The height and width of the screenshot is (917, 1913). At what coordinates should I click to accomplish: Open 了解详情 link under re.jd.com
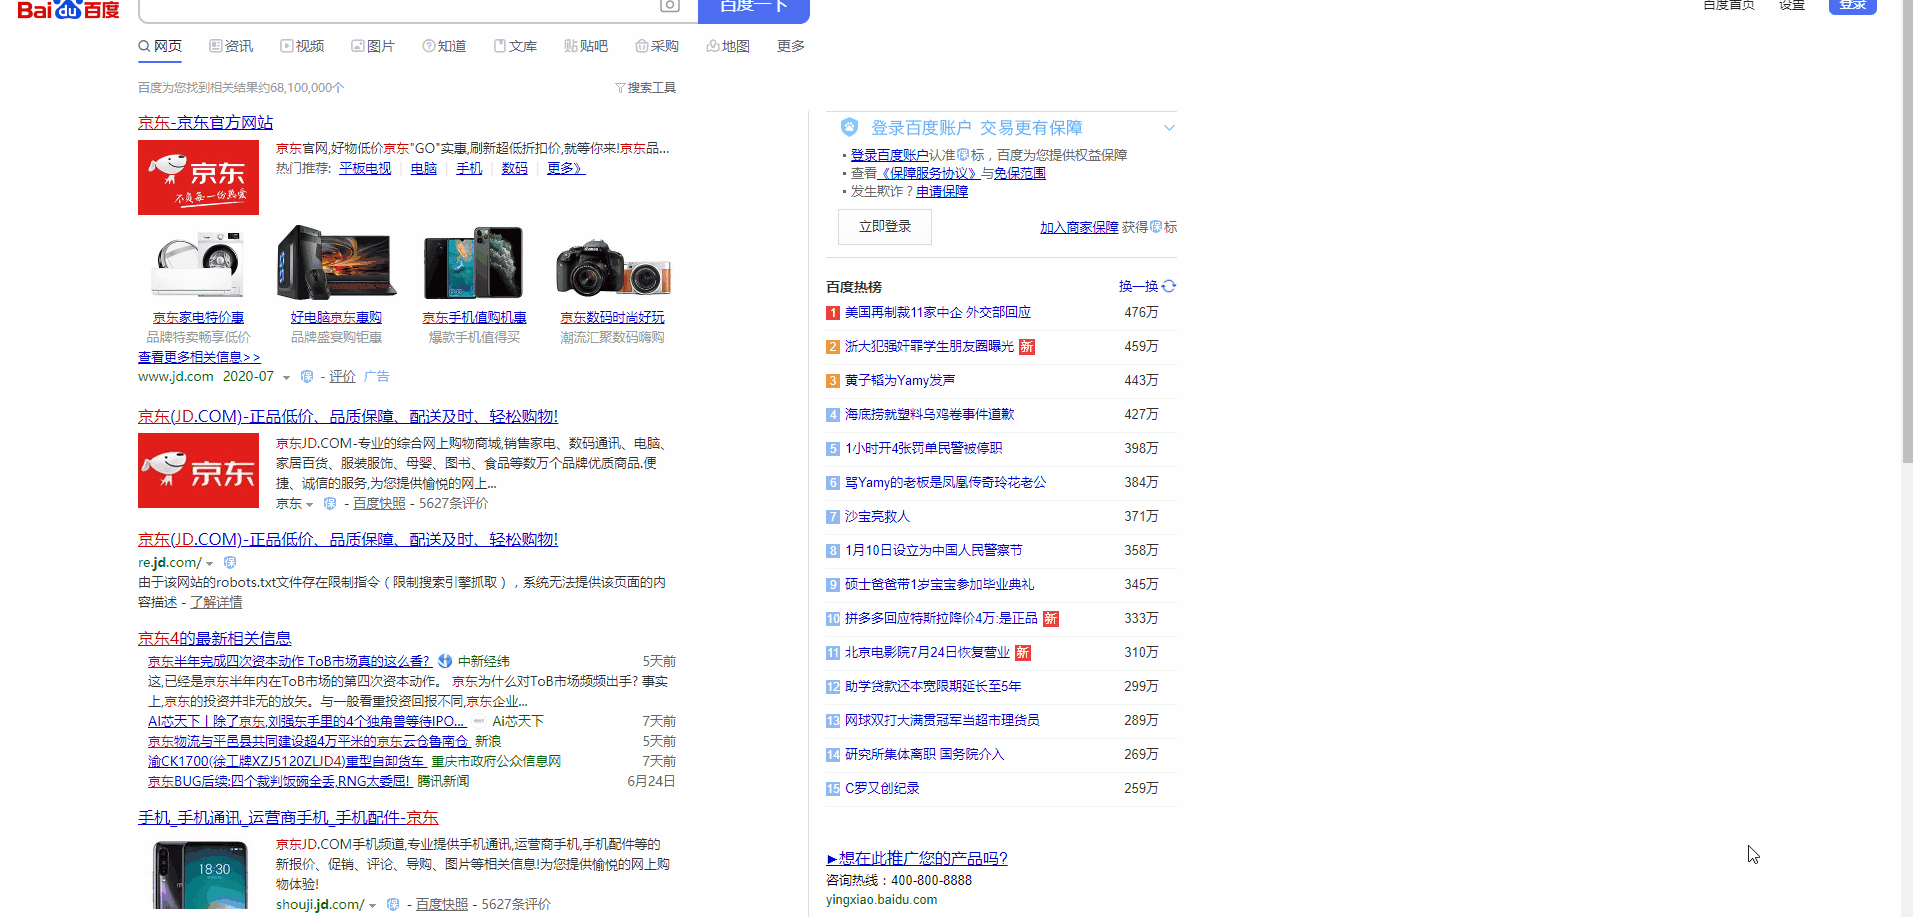(216, 602)
